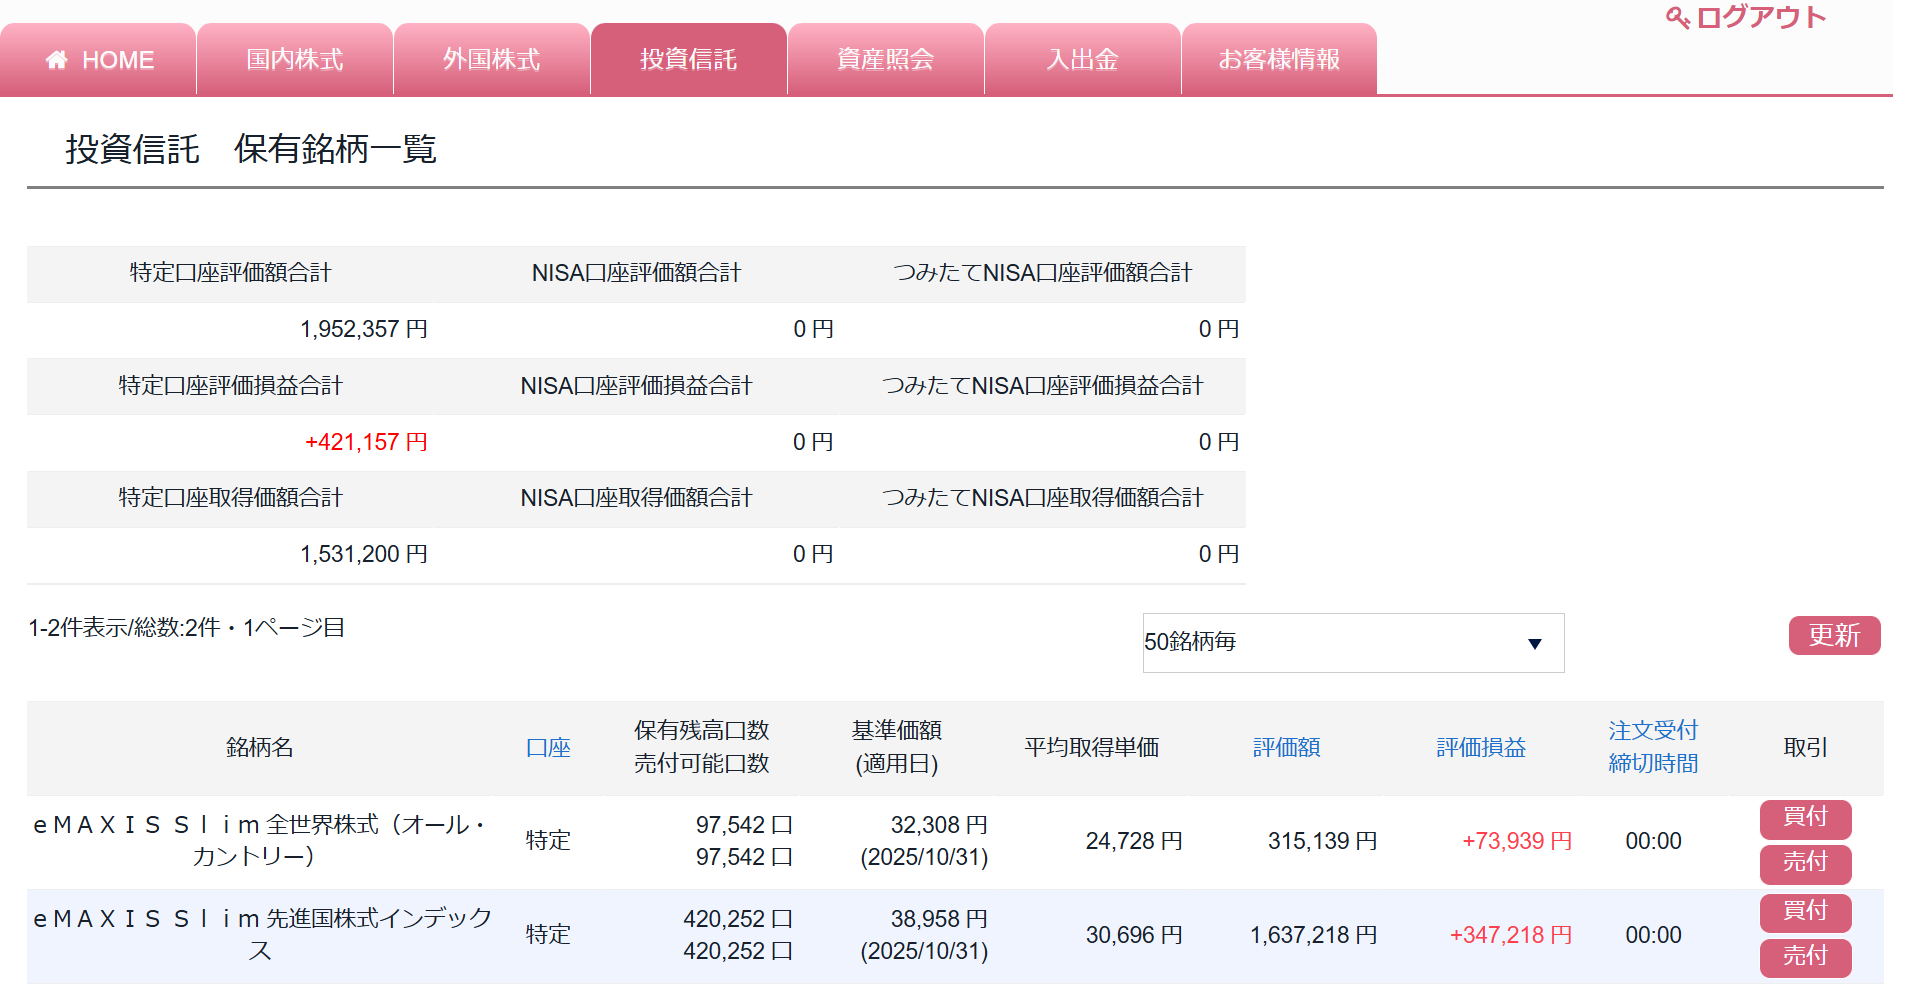Open the 国内株式 tab

[x=295, y=60]
